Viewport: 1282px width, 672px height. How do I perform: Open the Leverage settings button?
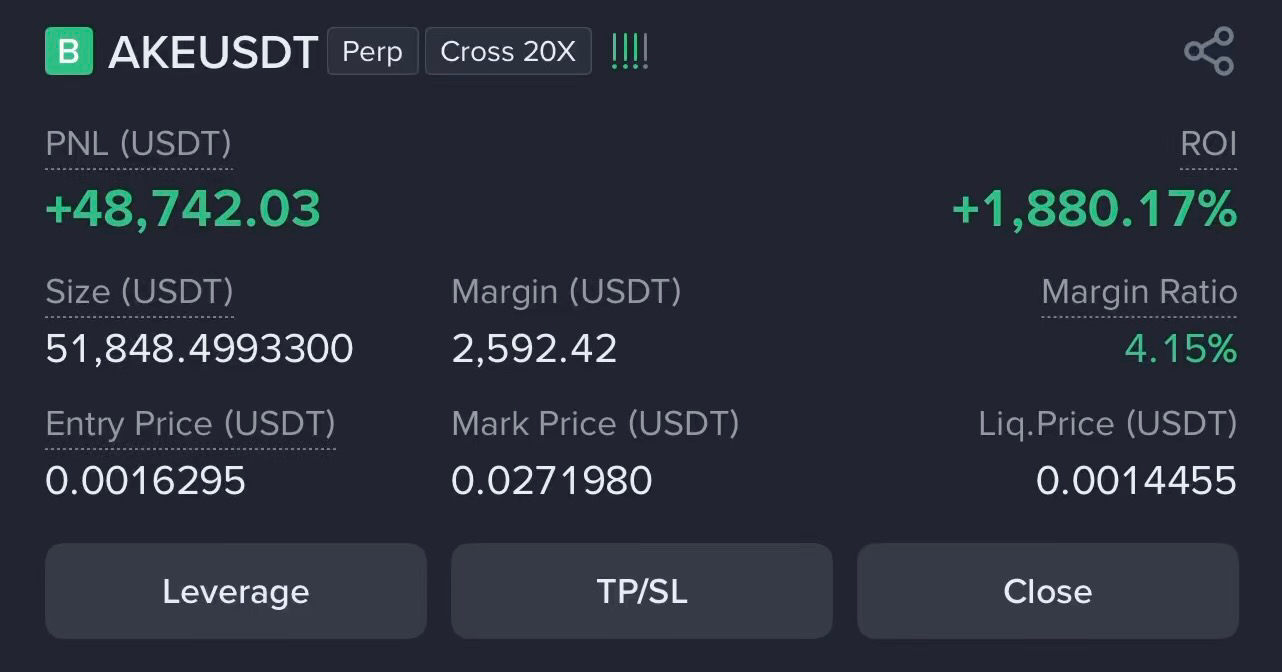236,591
